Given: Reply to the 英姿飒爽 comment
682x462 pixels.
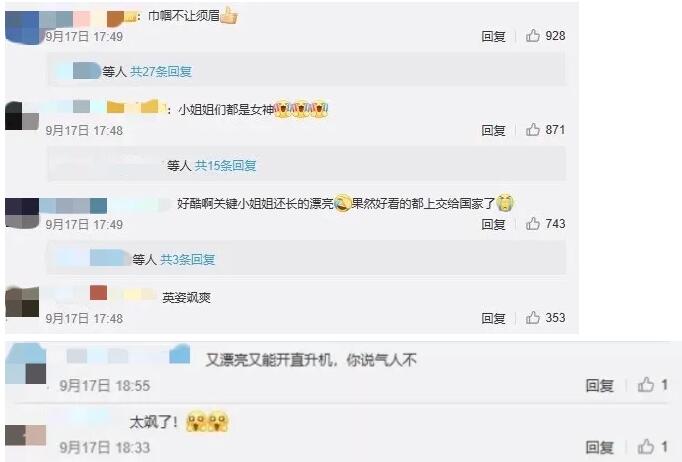Looking at the screenshot, I should pos(493,318).
